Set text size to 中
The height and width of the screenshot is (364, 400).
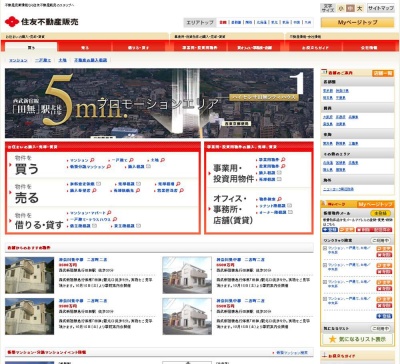[350, 8]
